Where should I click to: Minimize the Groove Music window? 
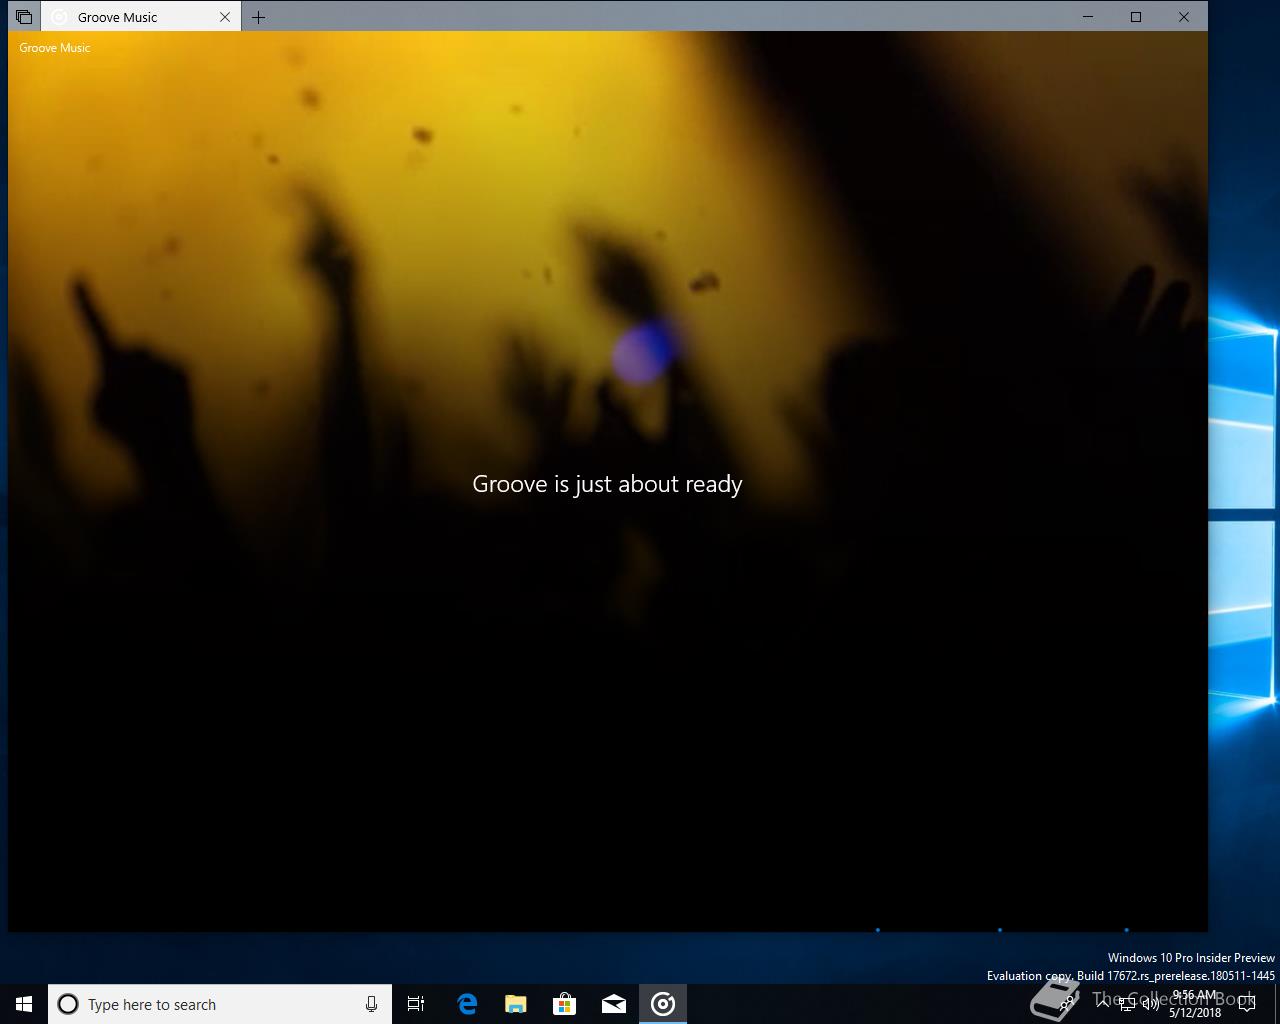pyautogui.click(x=1088, y=17)
